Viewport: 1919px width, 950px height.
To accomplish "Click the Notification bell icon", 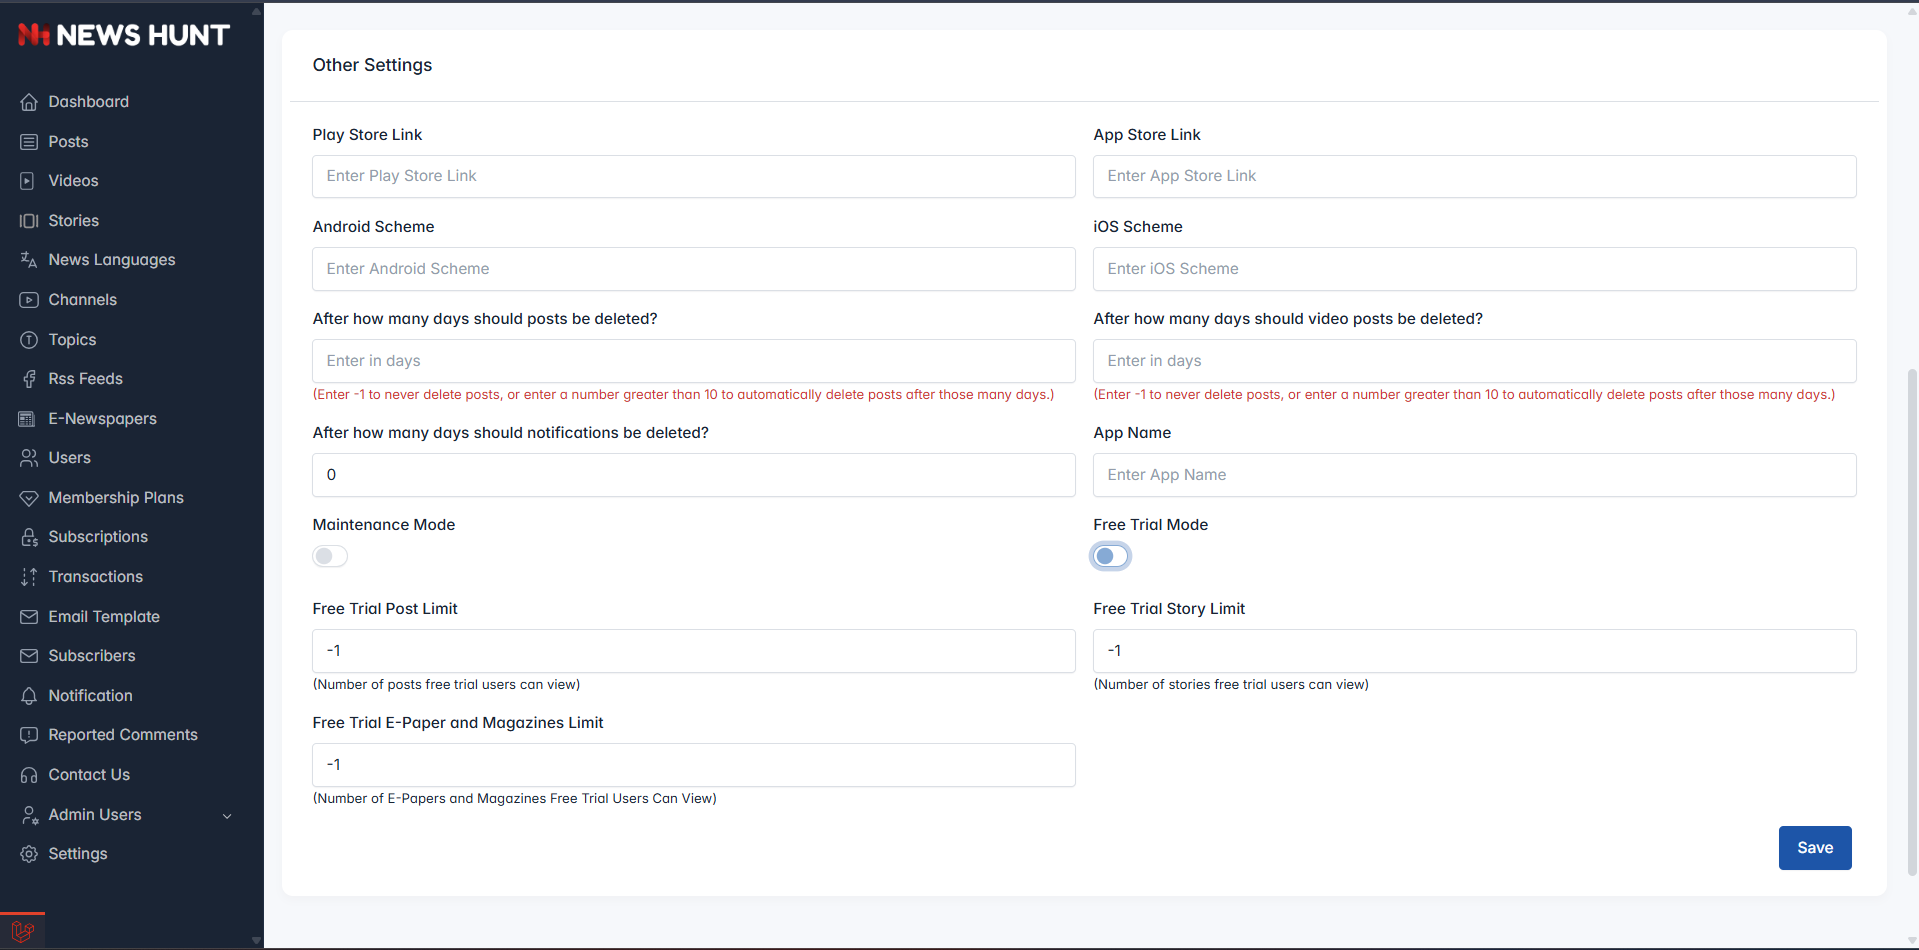I will [29, 696].
